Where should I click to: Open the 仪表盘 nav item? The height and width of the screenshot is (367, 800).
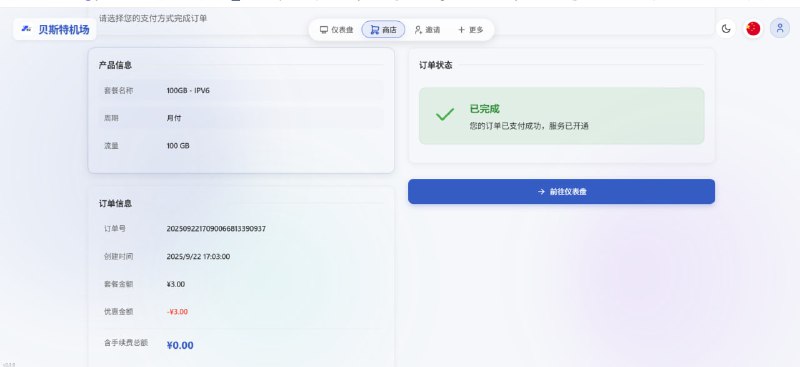336,30
